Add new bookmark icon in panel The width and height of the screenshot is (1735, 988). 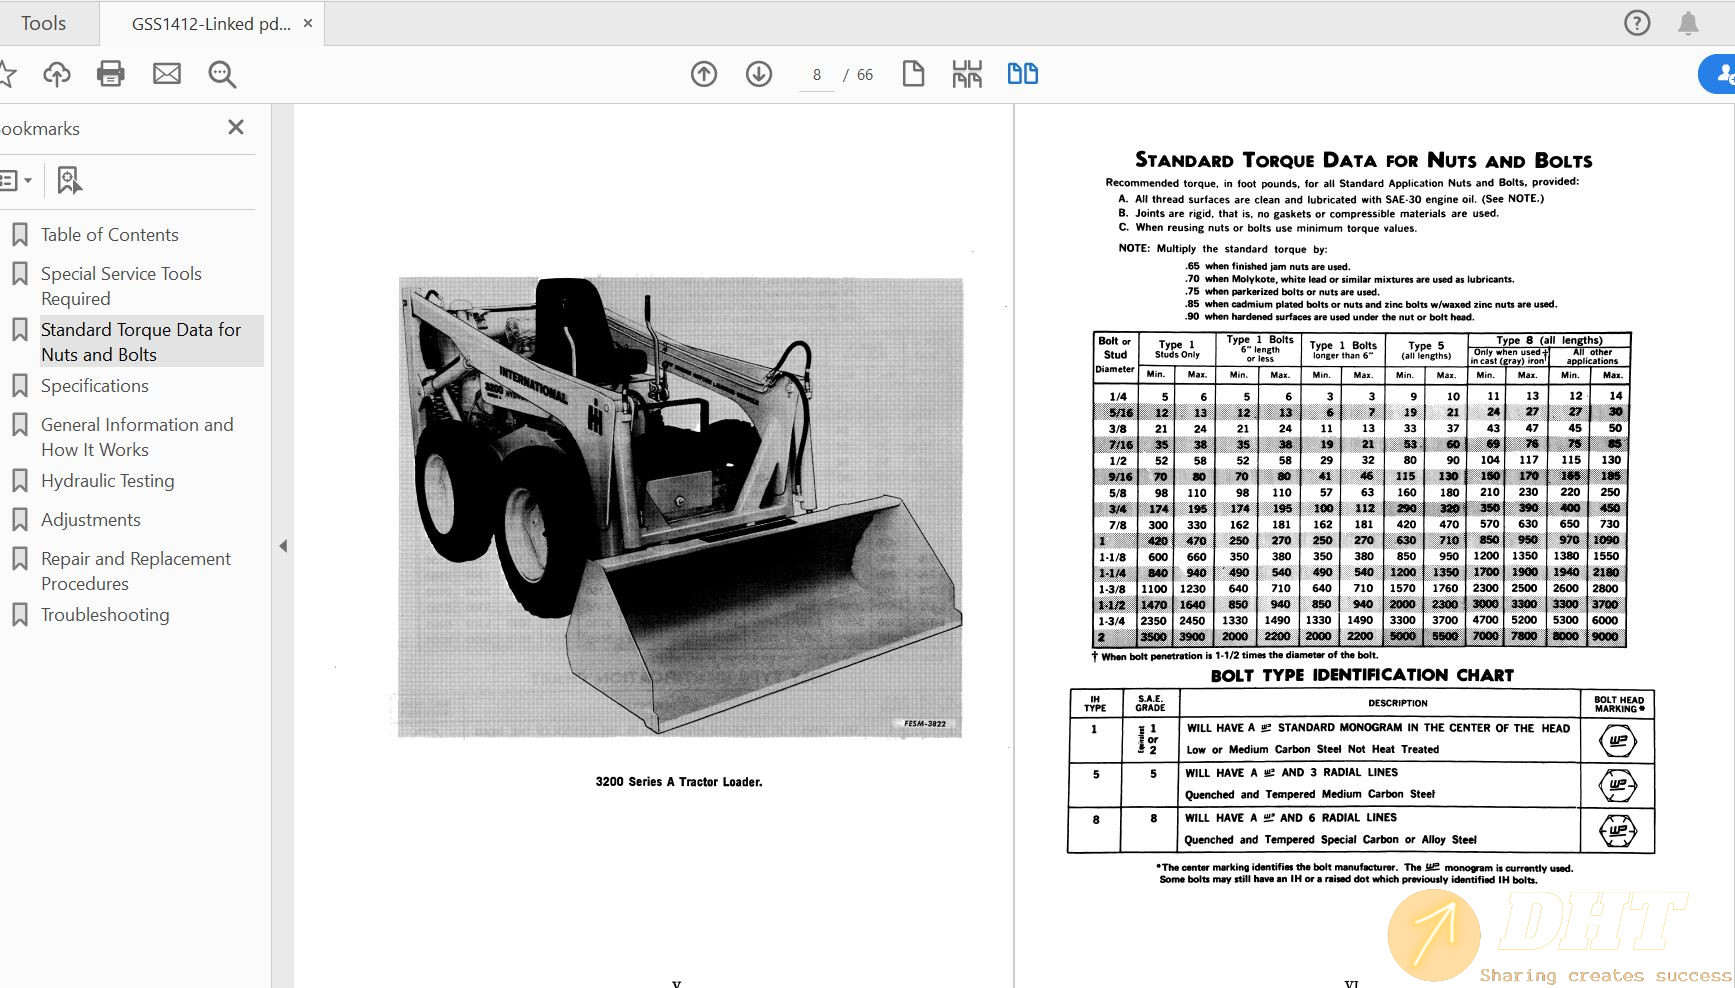(69, 181)
